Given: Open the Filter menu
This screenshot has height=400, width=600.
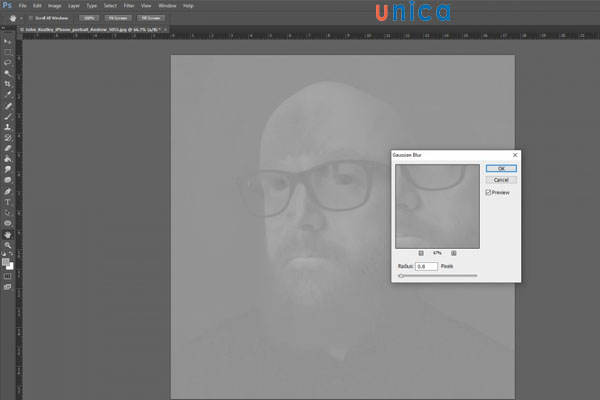Looking at the screenshot, I should (129, 6).
